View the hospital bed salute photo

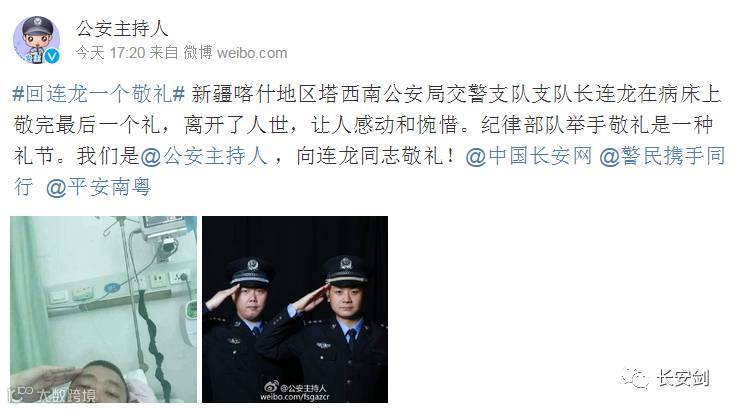tap(103, 309)
